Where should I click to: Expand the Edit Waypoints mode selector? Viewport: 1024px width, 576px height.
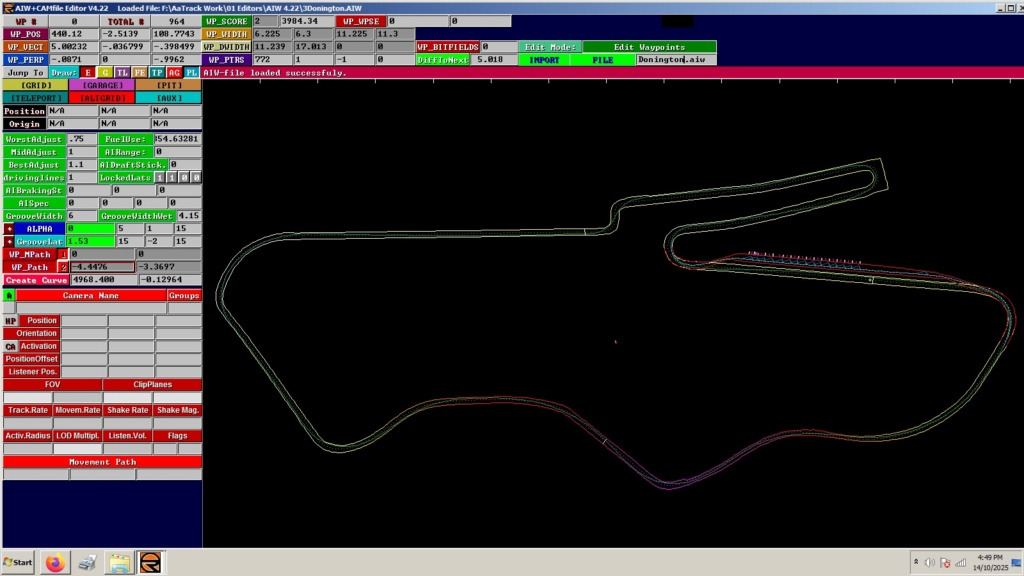[x=649, y=47]
